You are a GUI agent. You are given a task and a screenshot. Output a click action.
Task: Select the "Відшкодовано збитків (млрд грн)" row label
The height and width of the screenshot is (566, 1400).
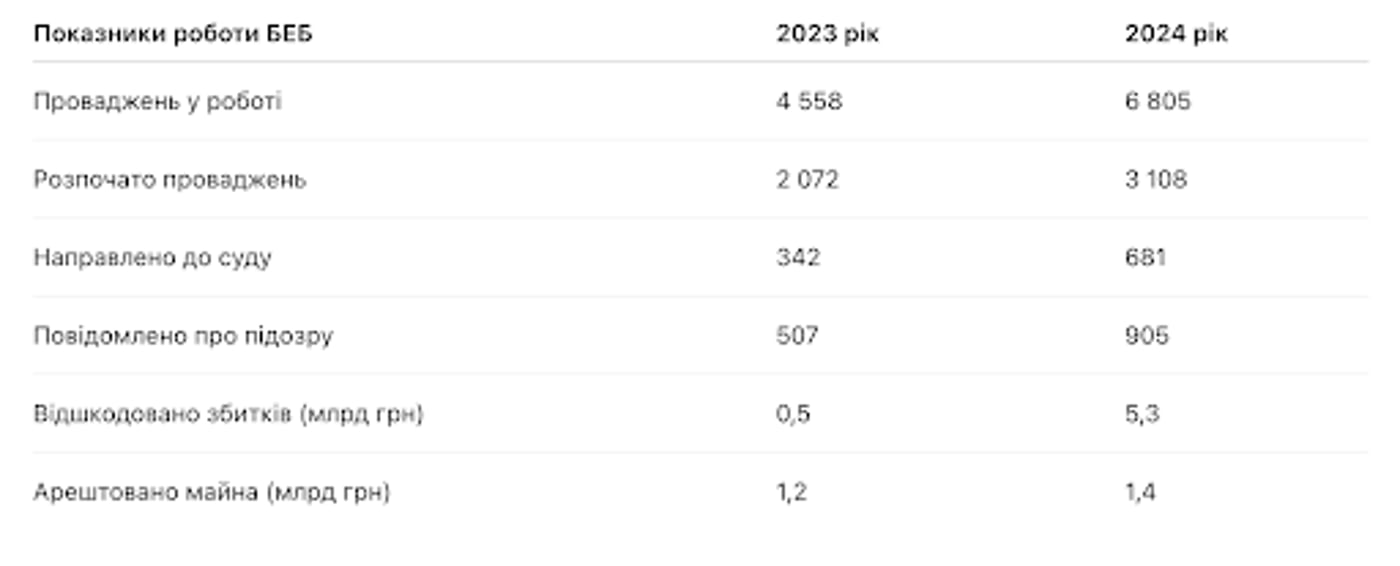228,414
